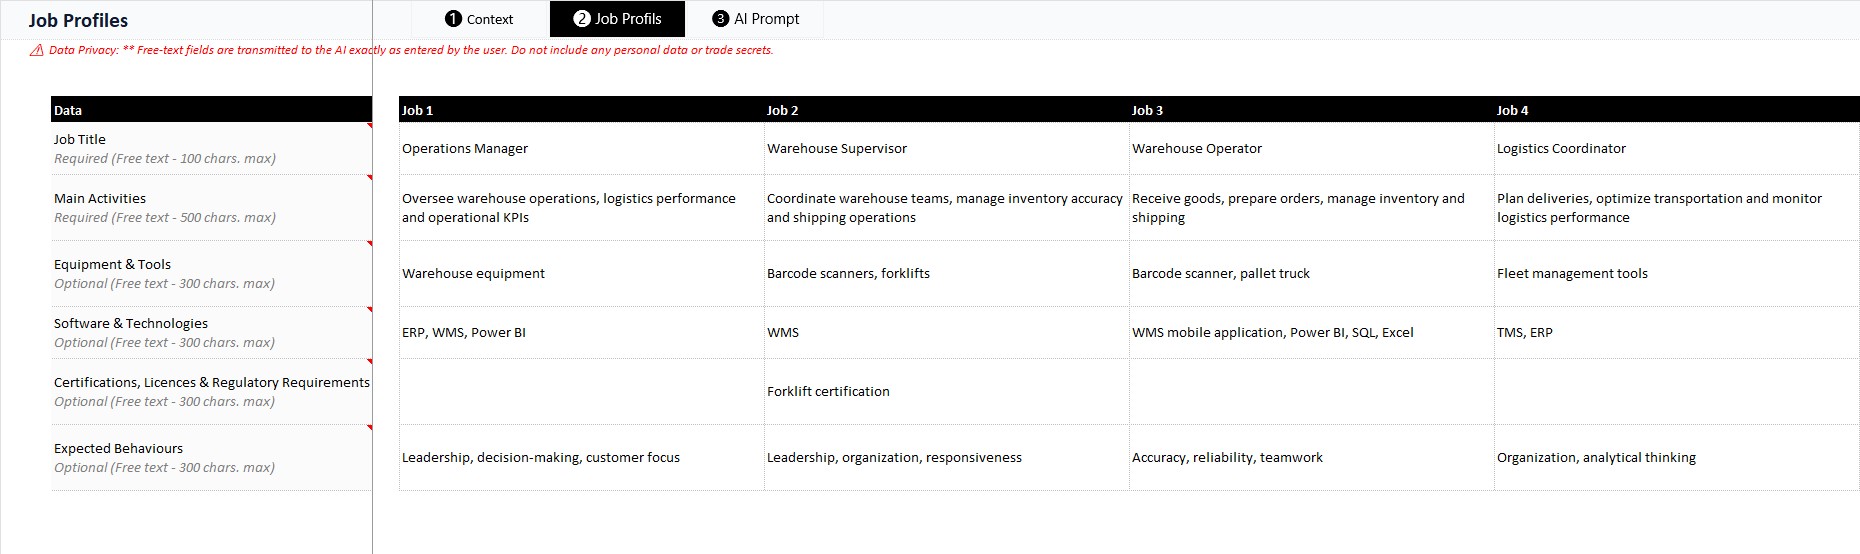Viewport: 1860px width, 554px height.
Task: Select the Job 4 column header
Action: (x=1677, y=110)
